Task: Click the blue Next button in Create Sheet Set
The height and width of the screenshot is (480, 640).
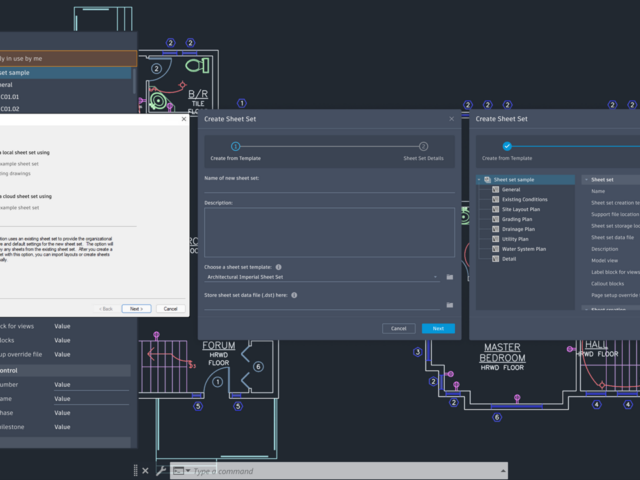Action: coord(438,328)
